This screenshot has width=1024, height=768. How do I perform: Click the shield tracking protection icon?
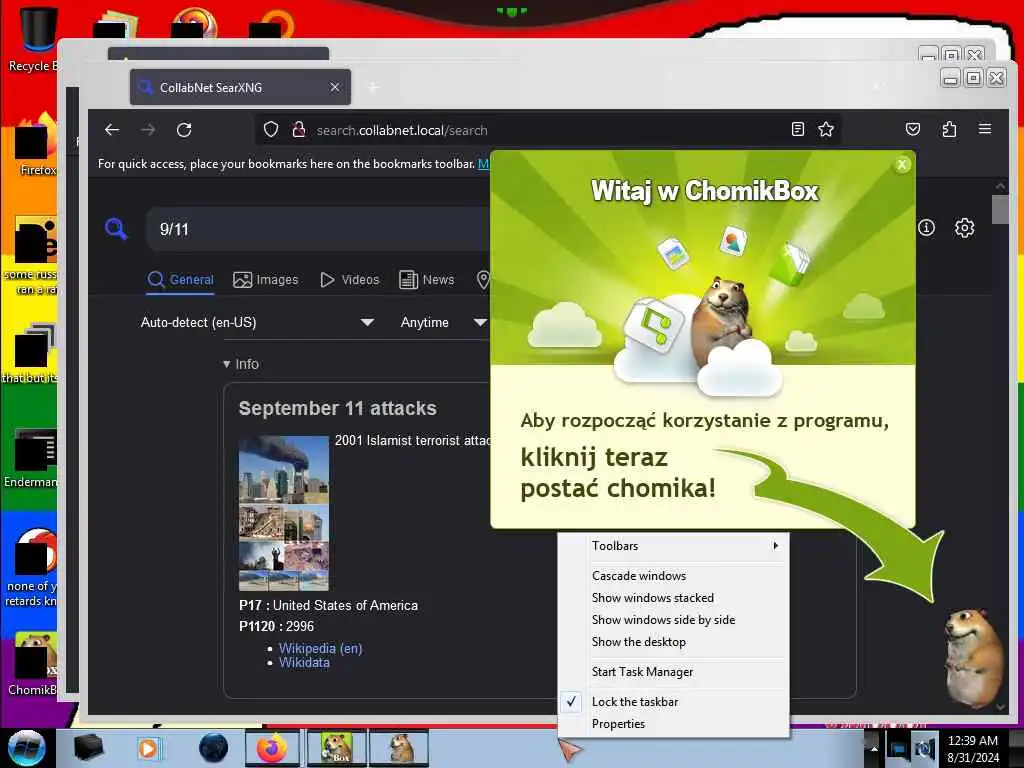271,129
